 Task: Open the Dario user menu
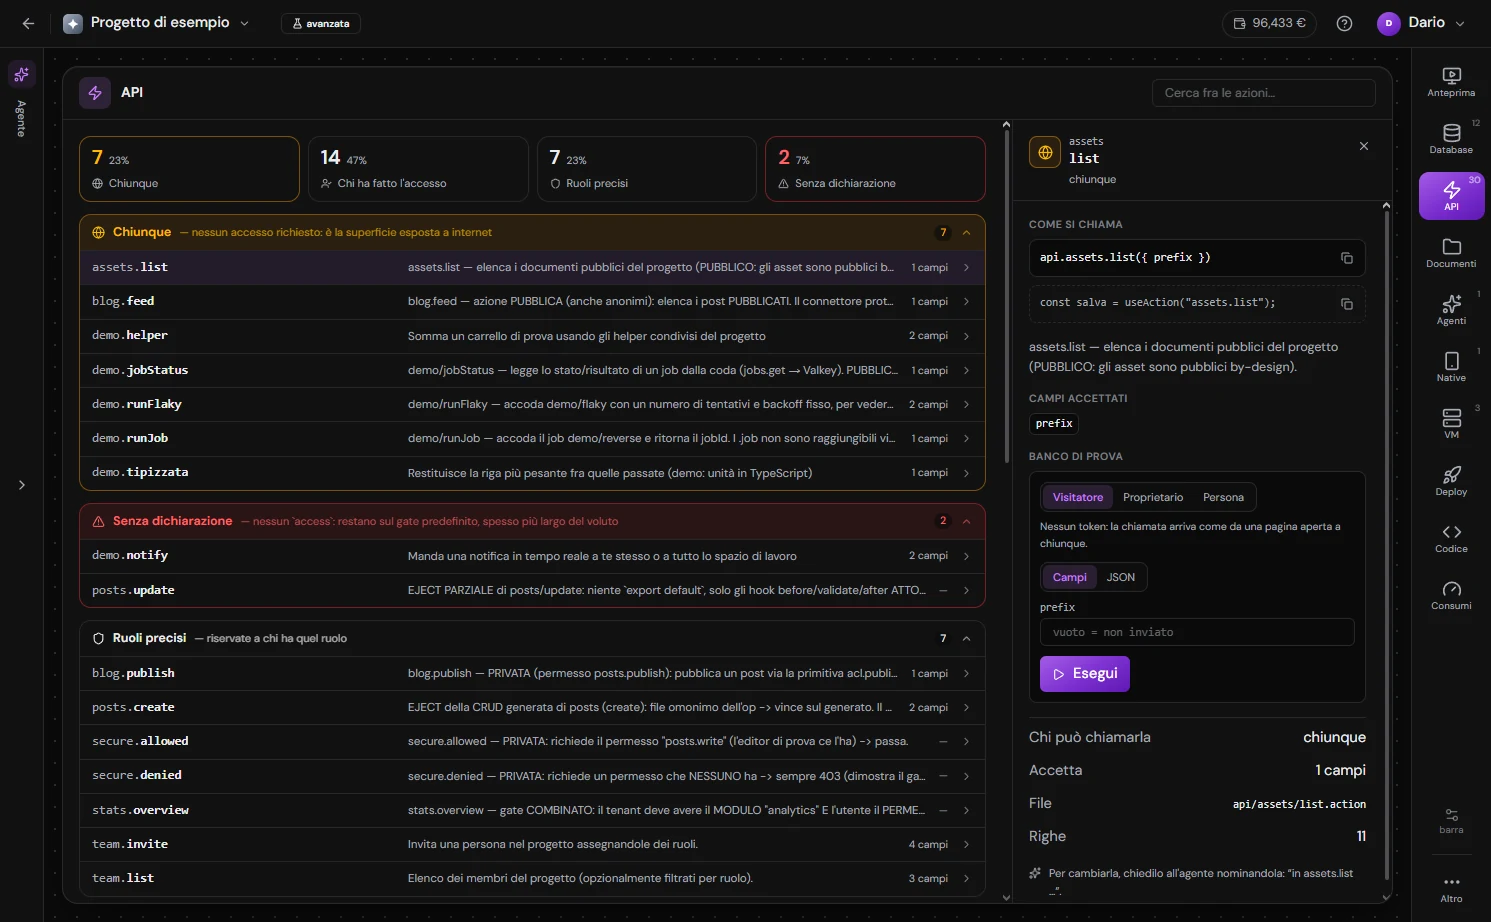tap(1420, 23)
